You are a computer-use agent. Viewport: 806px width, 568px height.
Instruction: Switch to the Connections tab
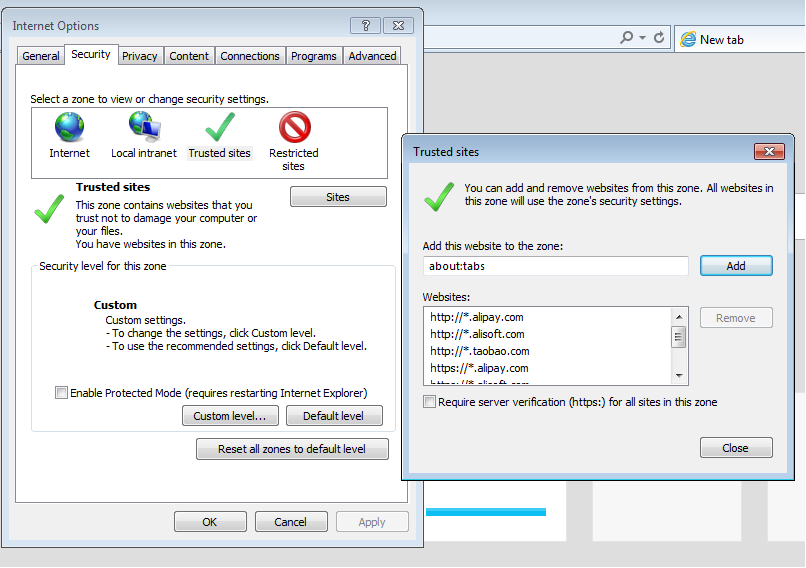pyautogui.click(x=250, y=56)
